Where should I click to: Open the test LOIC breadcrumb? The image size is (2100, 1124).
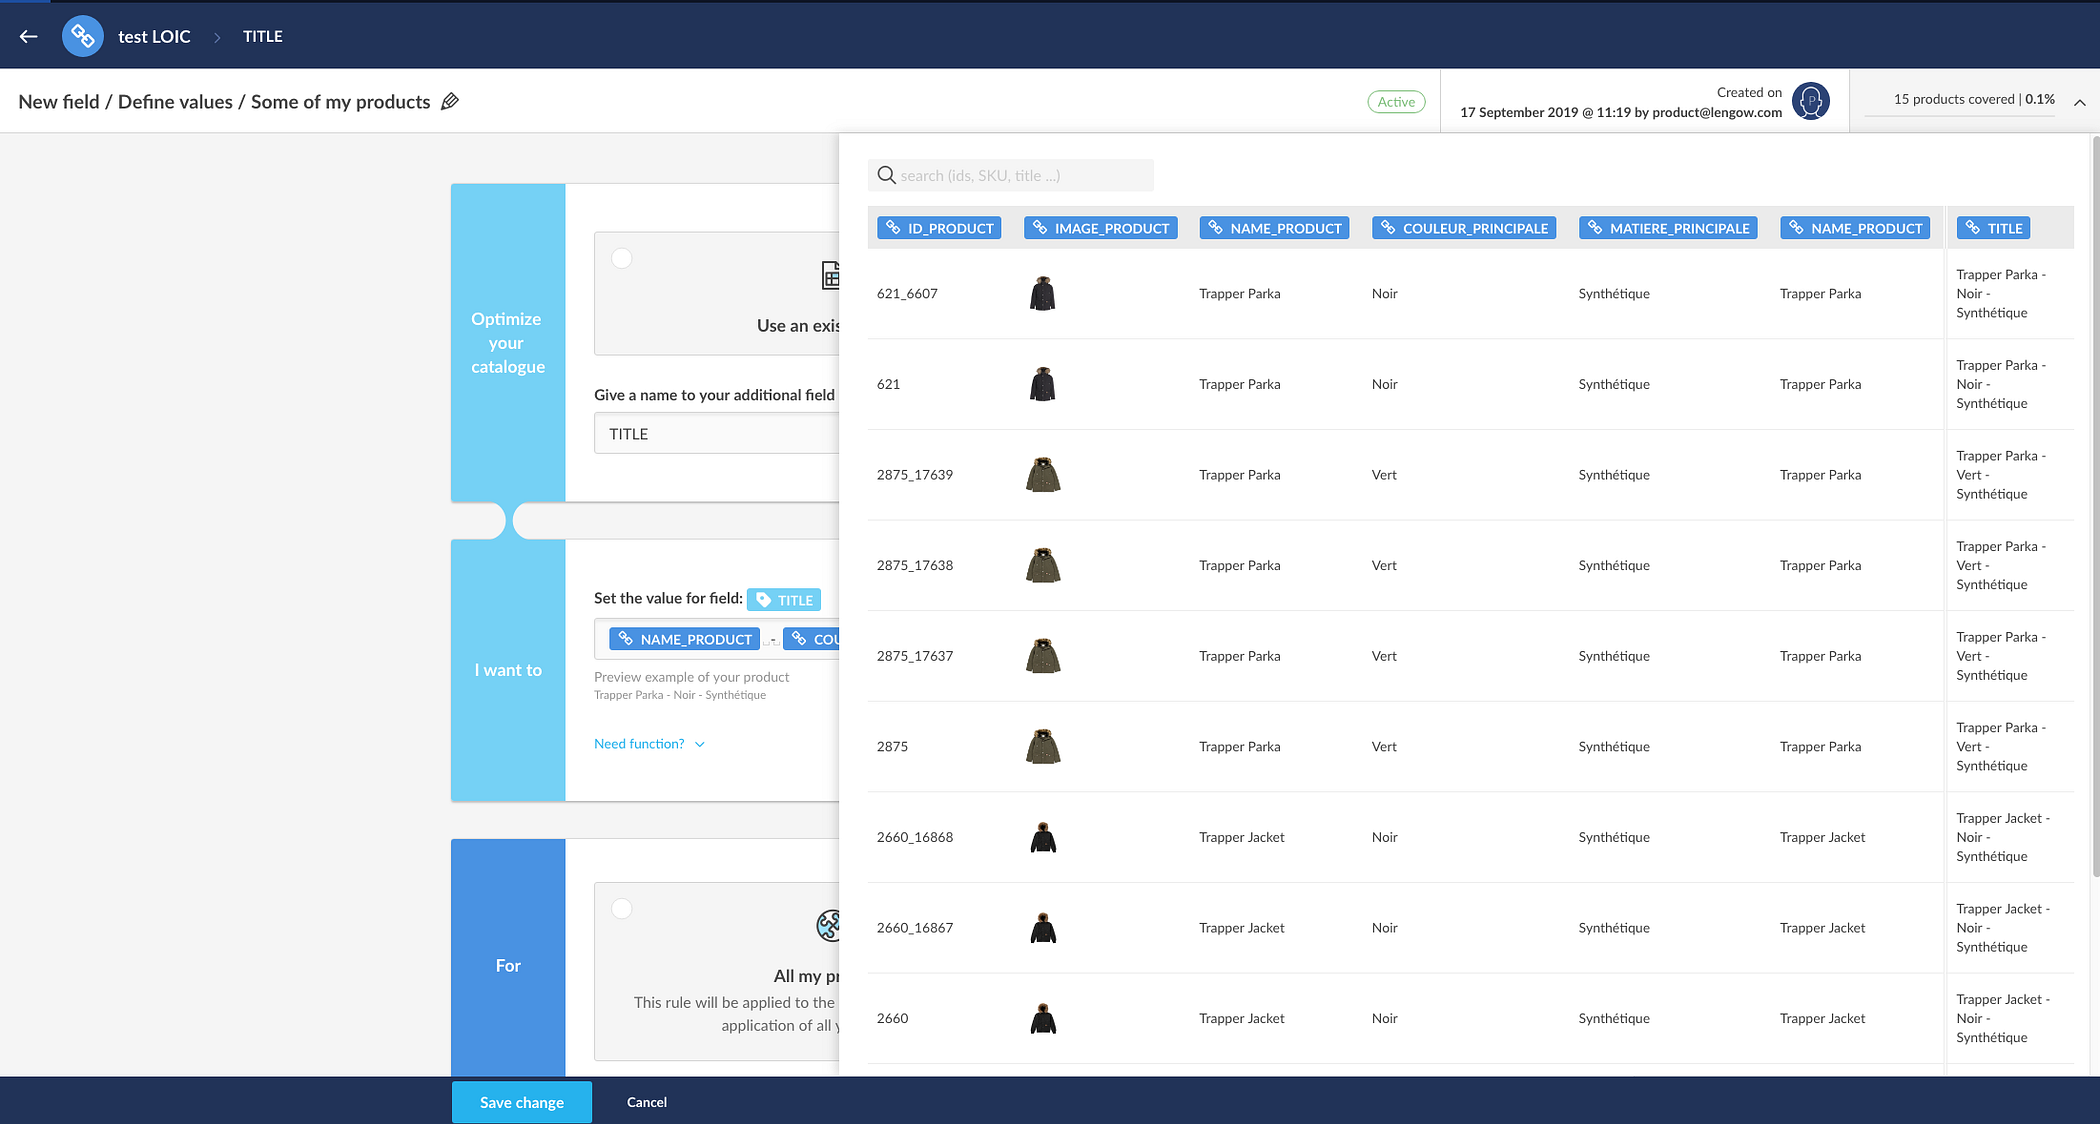coord(154,36)
